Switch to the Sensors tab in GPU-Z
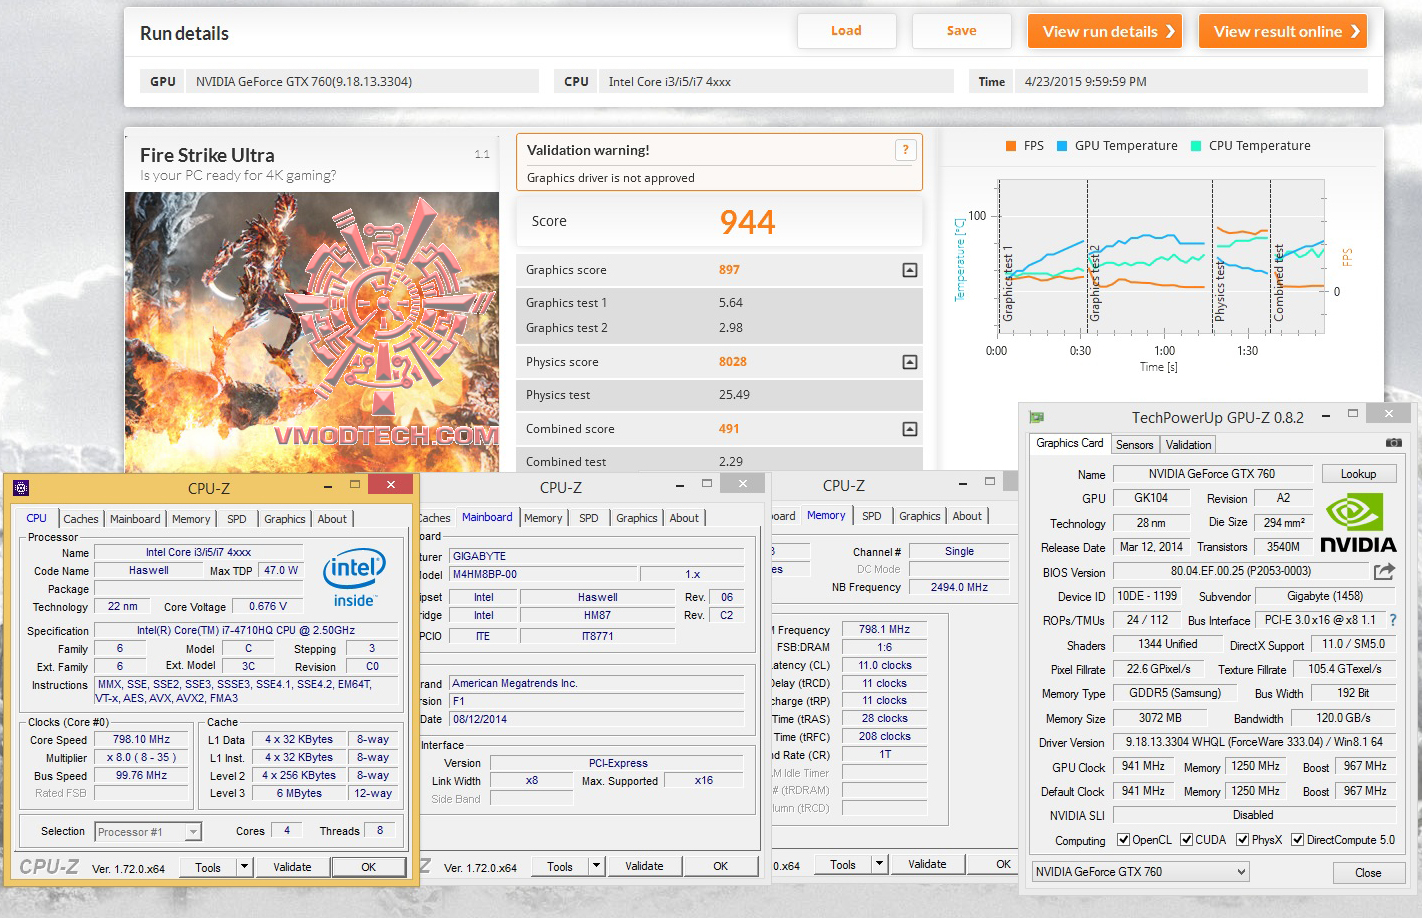The width and height of the screenshot is (1422, 918). tap(1135, 445)
